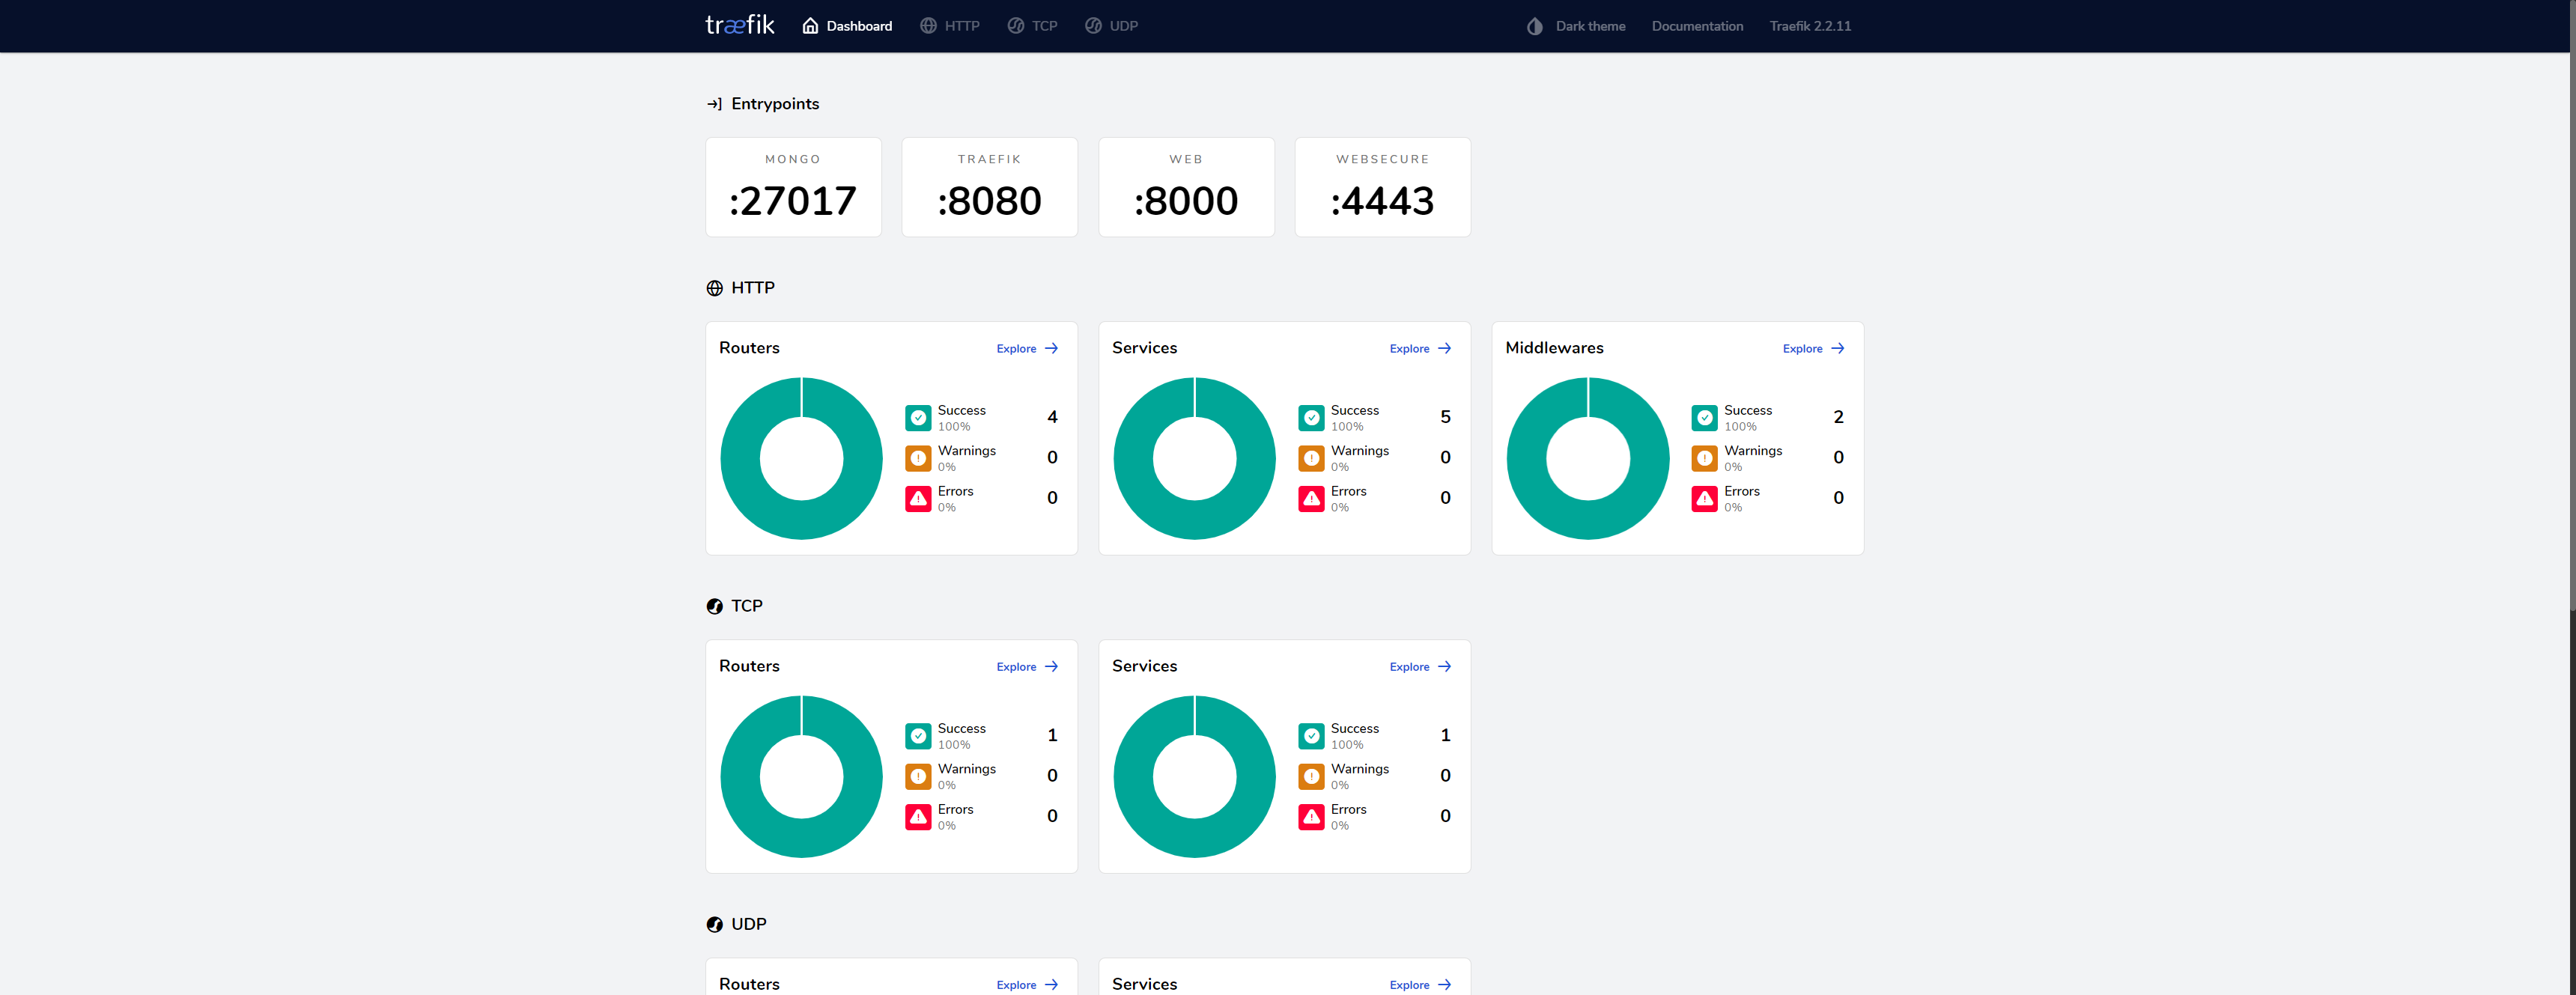Explore HTTP Middlewares arrow link

click(1837, 349)
